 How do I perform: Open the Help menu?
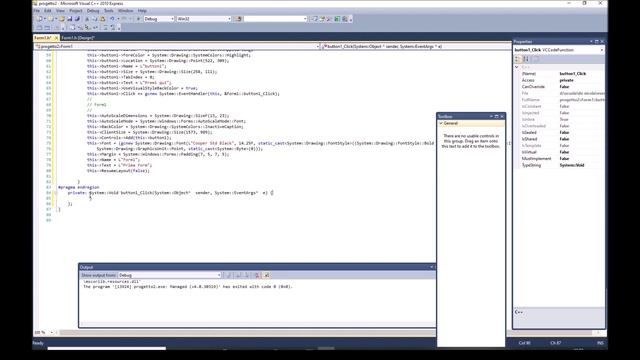[x=142, y=11]
